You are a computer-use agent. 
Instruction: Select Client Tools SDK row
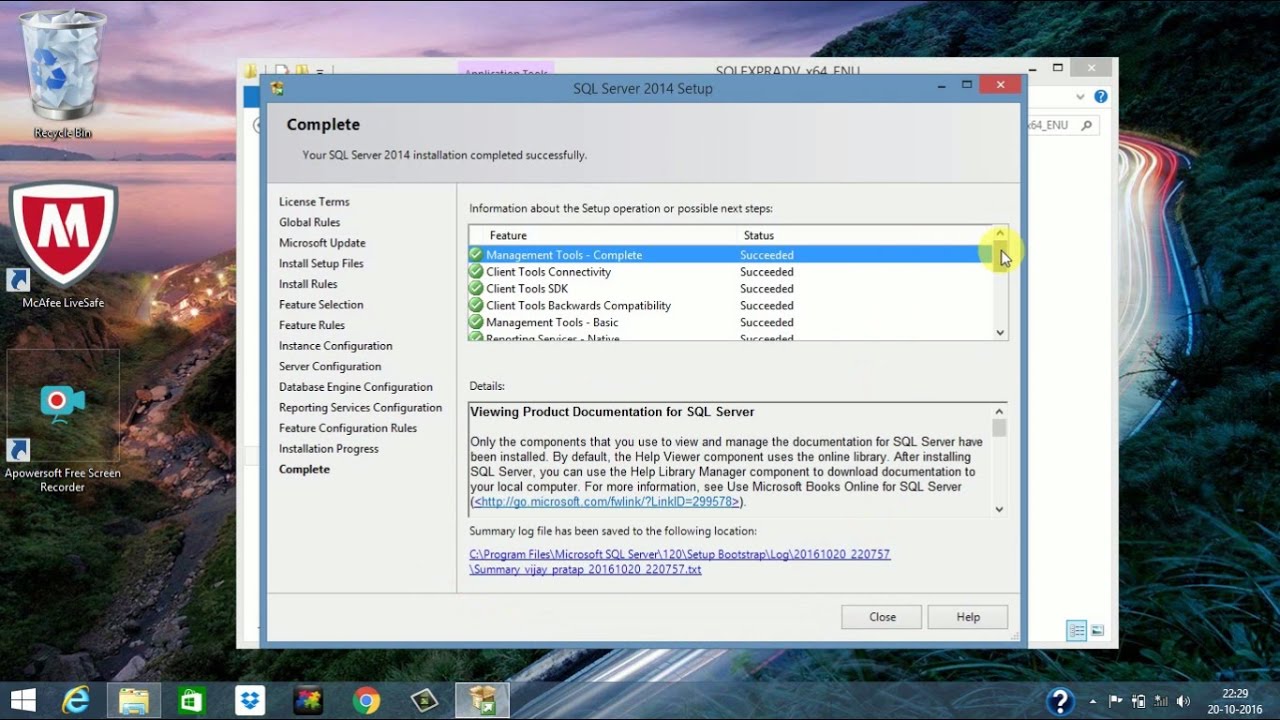(730, 289)
